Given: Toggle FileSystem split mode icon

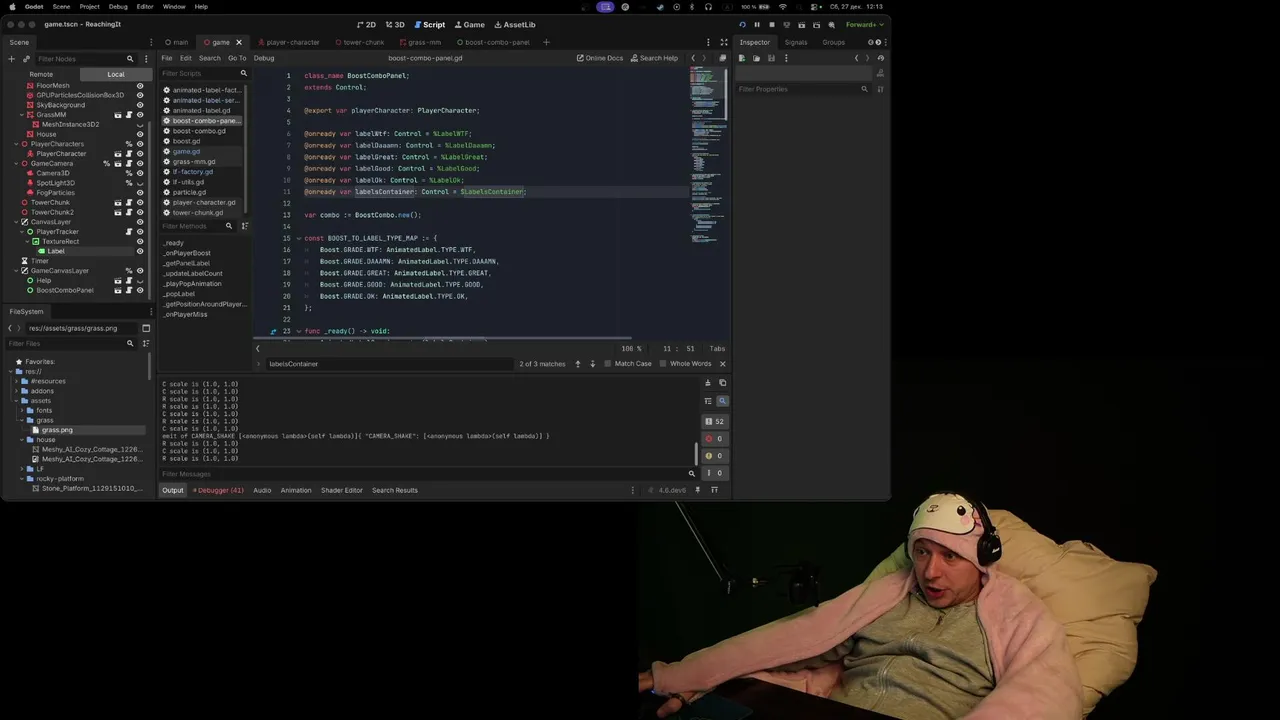Looking at the screenshot, I should pos(146,328).
